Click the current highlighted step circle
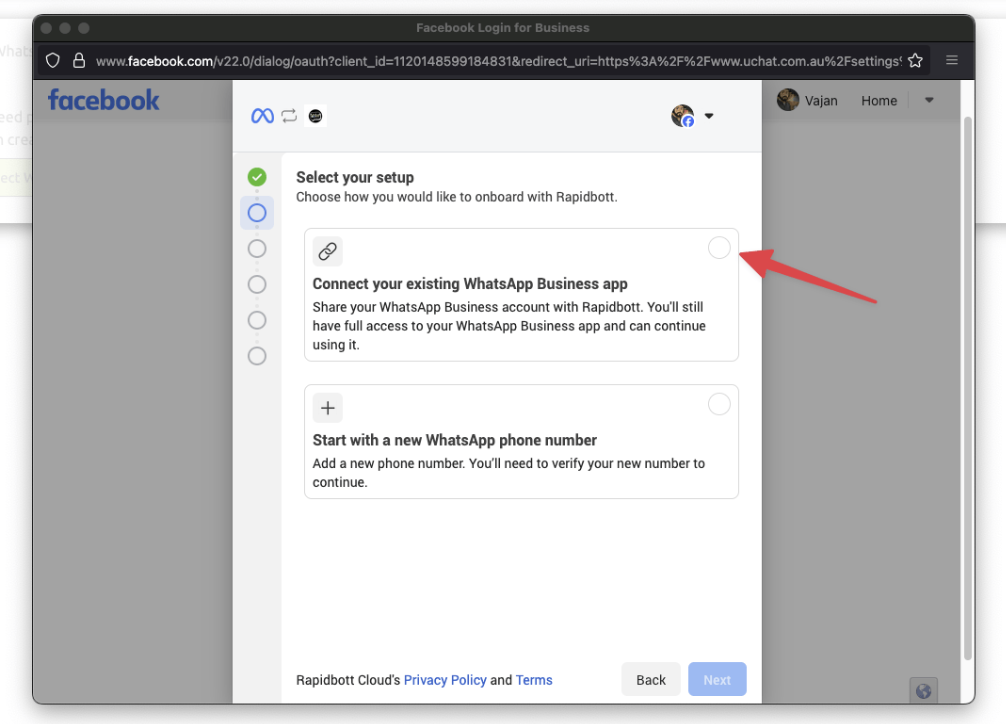The height and width of the screenshot is (724, 1006). click(257, 213)
